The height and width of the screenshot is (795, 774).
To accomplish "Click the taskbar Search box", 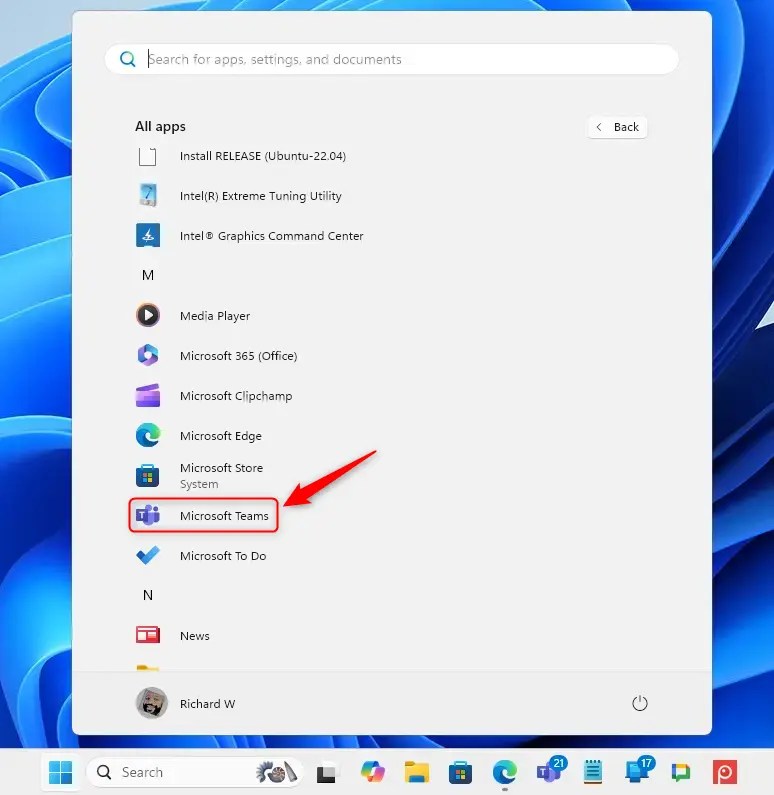I will pyautogui.click(x=195, y=772).
